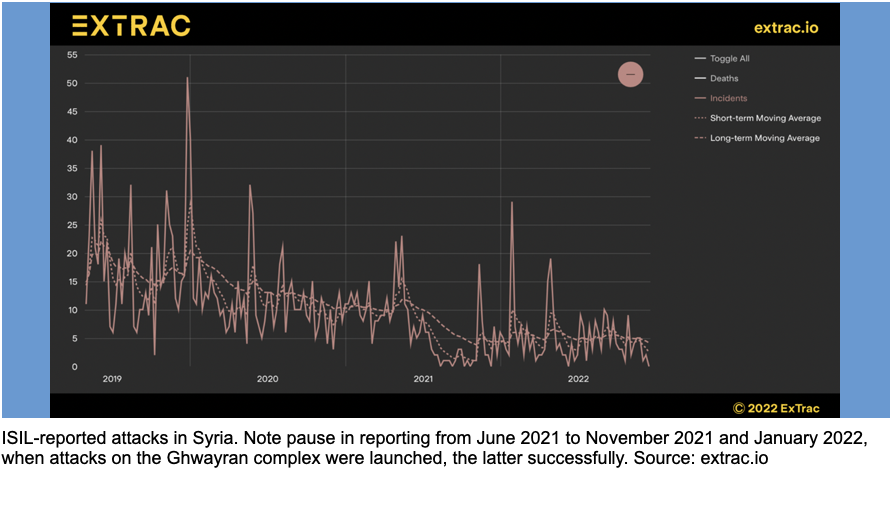Select the 2020 label on the x-axis
The height and width of the screenshot is (520, 892).
coord(267,379)
